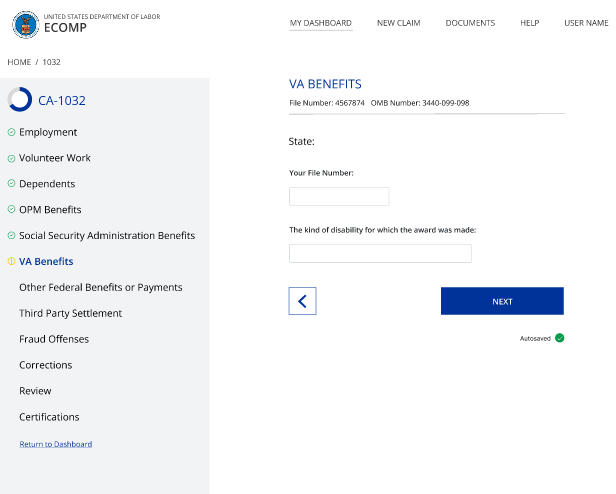Screen dimensions: 616x494
Task: Click the green Autosaved checkmark indicator
Action: (559, 338)
